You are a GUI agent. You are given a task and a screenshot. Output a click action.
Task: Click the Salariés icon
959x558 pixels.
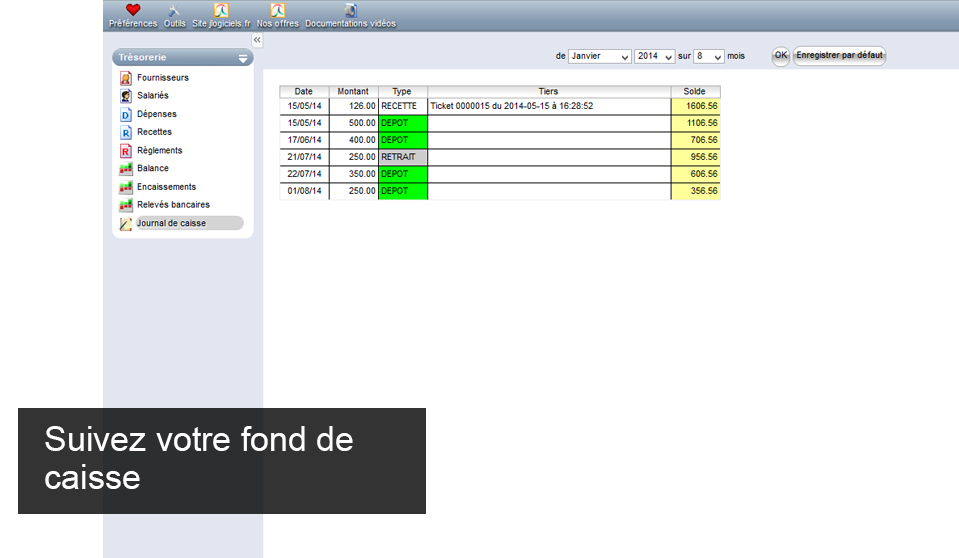pyautogui.click(x=125, y=96)
